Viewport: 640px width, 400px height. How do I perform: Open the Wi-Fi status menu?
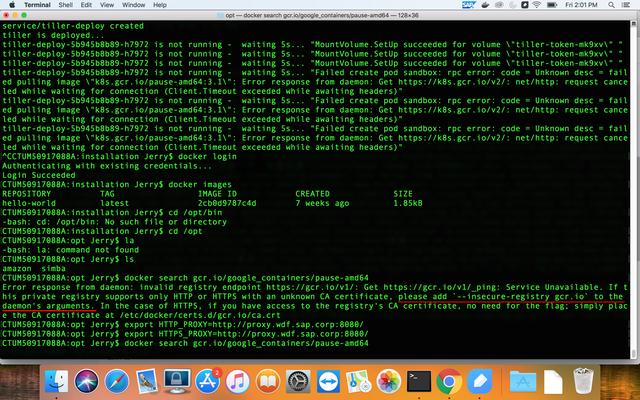pos(537,5)
